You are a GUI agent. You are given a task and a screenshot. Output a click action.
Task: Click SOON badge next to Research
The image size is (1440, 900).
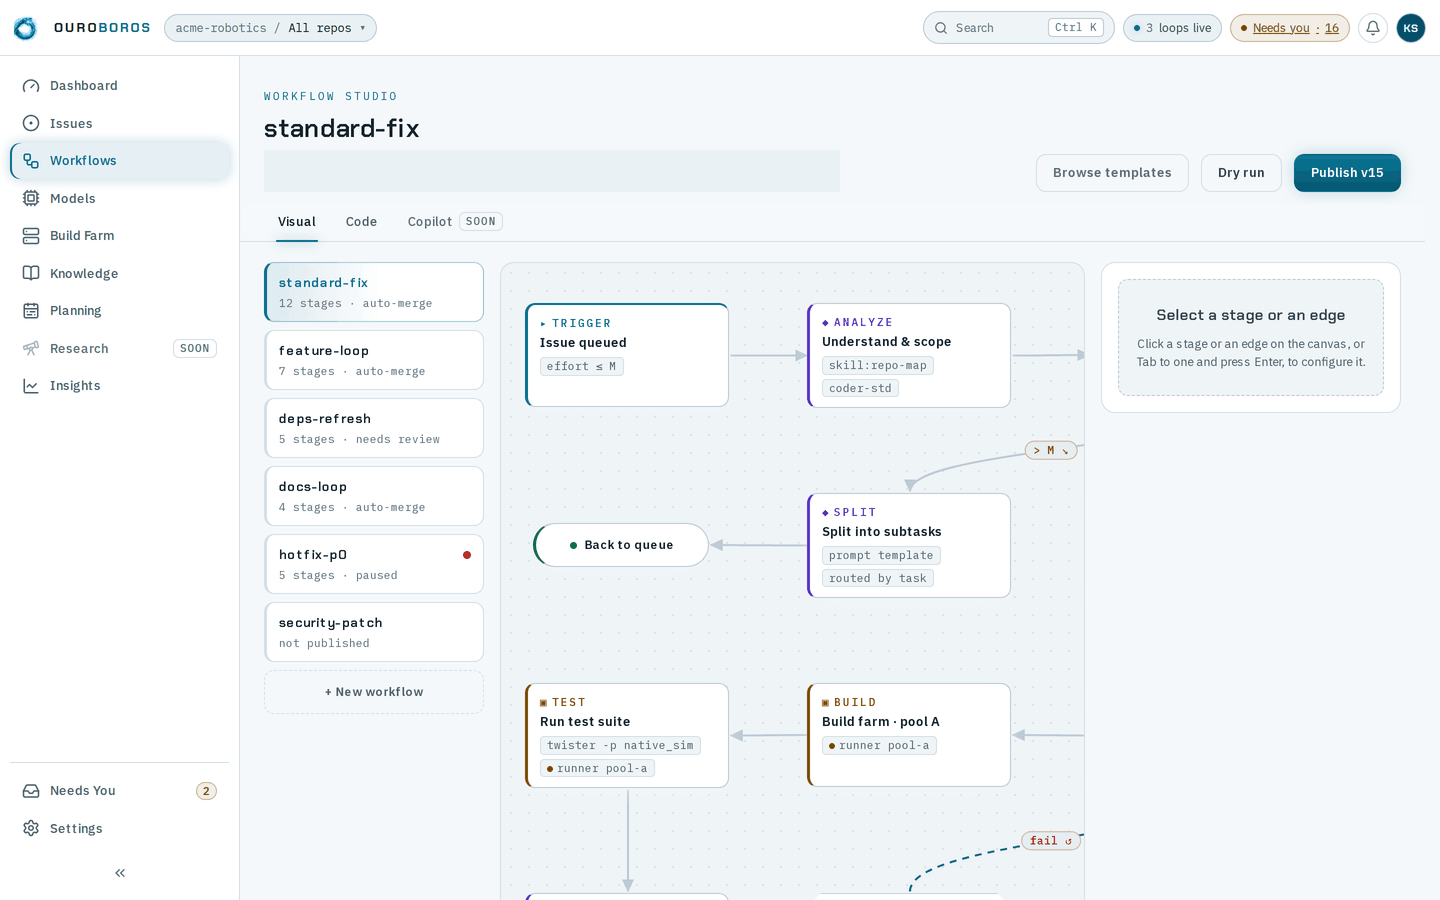[x=195, y=349]
